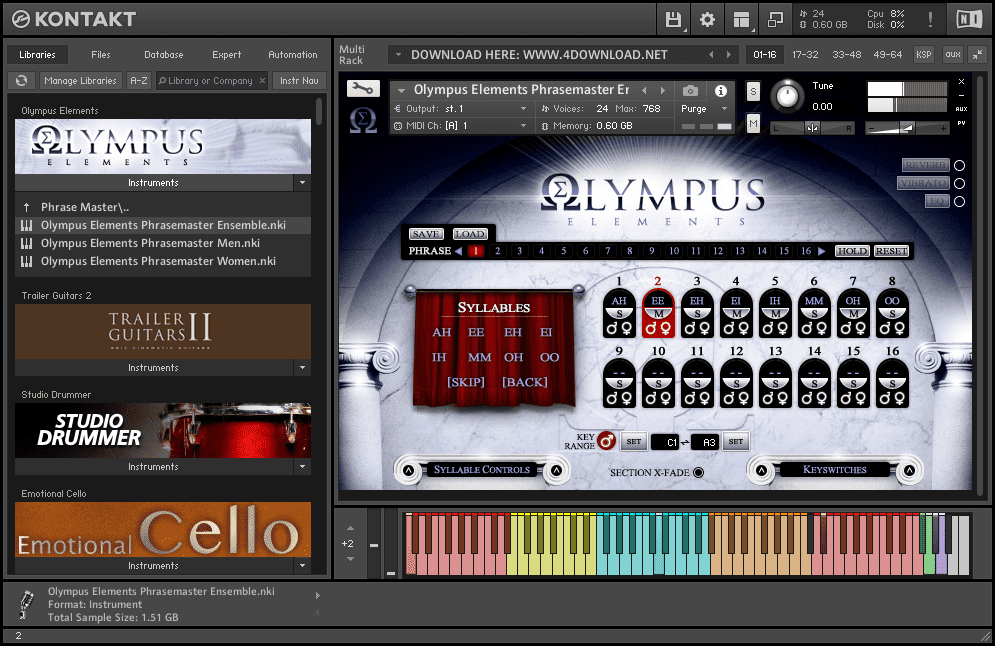The width and height of the screenshot is (995, 646).
Task: Select syllable slot 7 OH
Action: 853,313
